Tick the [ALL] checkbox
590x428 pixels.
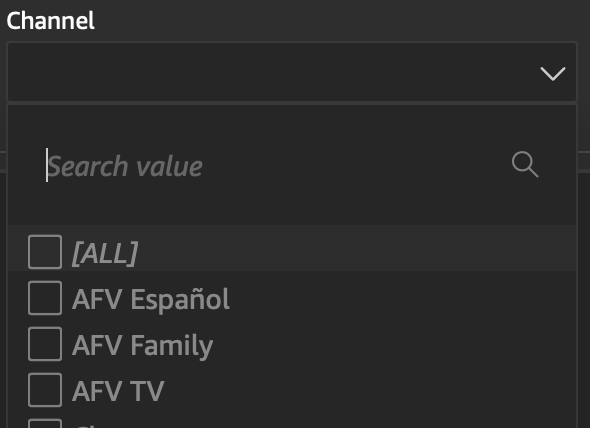[45, 252]
